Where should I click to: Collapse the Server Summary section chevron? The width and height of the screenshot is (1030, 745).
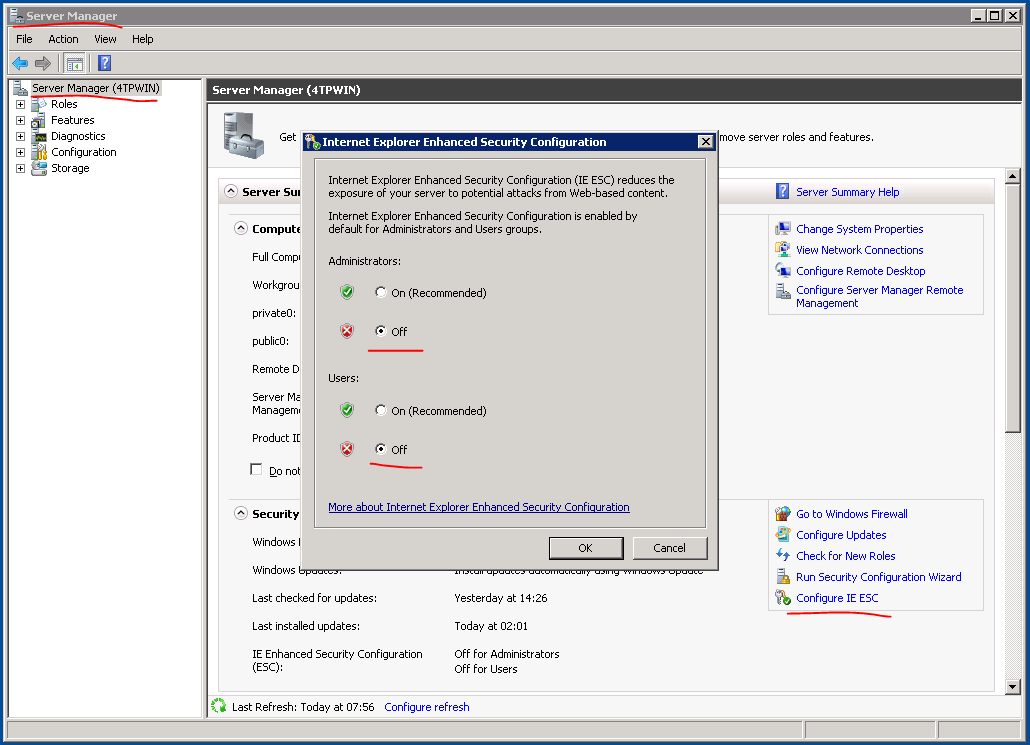pos(231,191)
